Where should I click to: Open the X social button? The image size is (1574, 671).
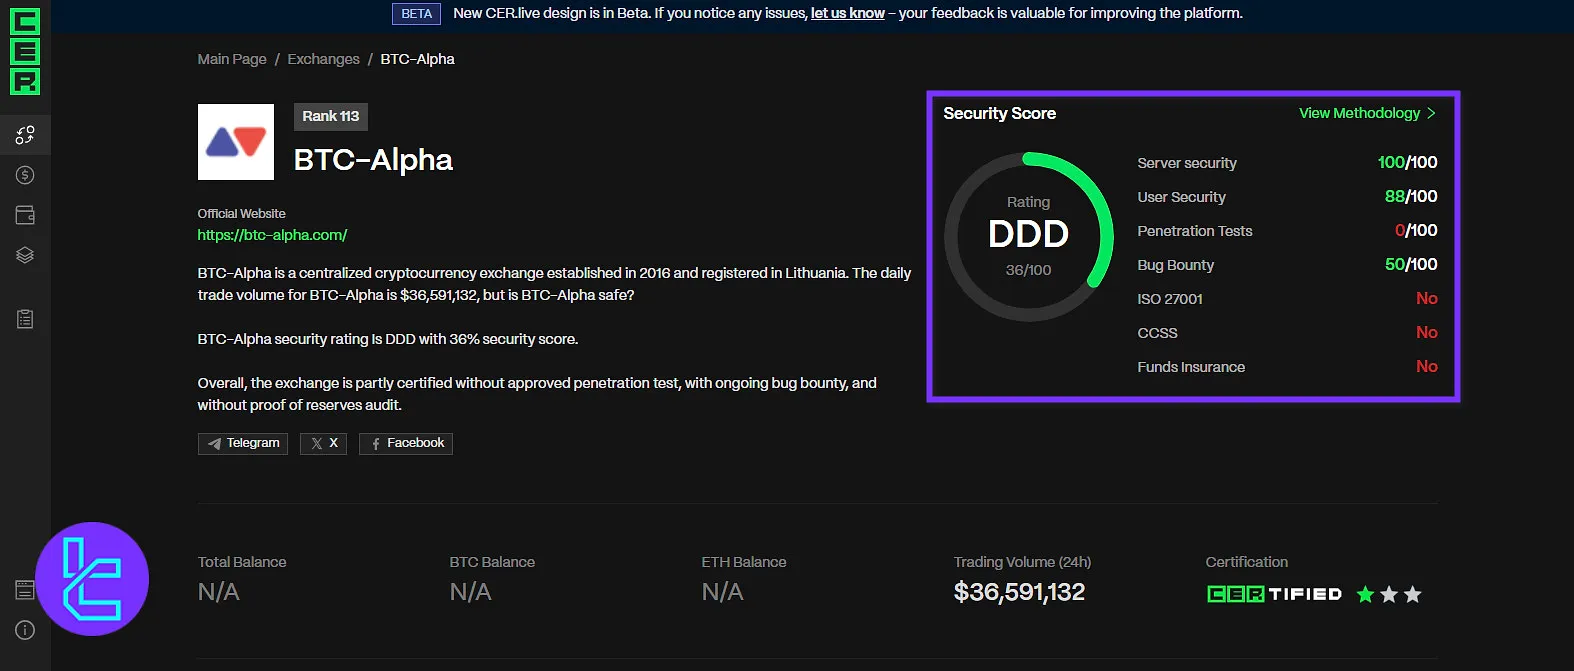tap(323, 443)
